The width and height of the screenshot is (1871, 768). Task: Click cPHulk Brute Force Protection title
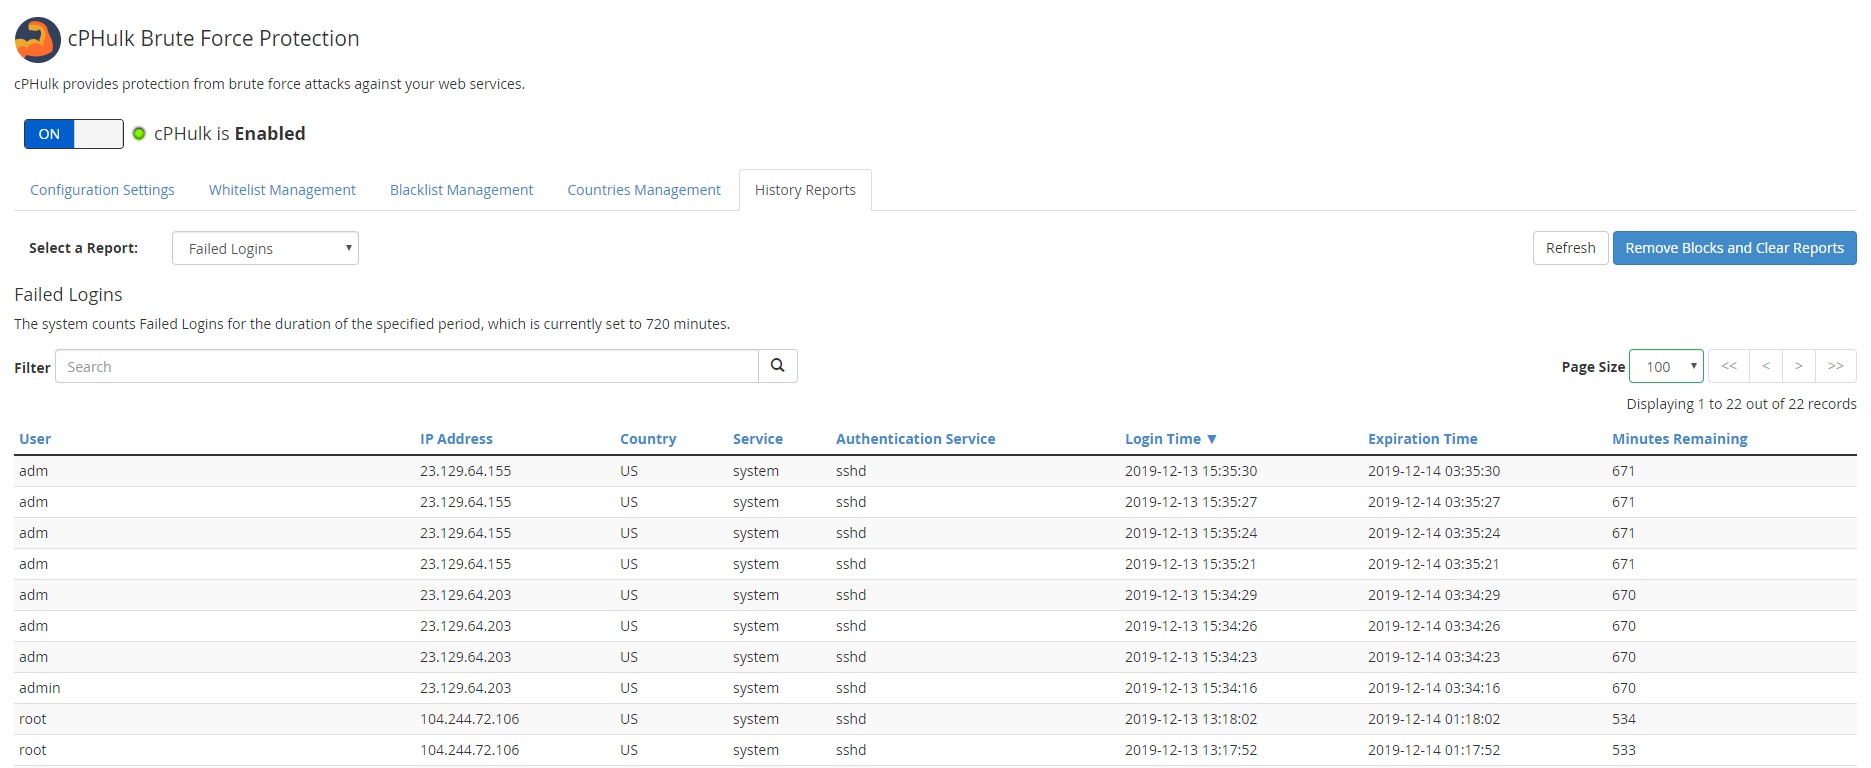[213, 39]
